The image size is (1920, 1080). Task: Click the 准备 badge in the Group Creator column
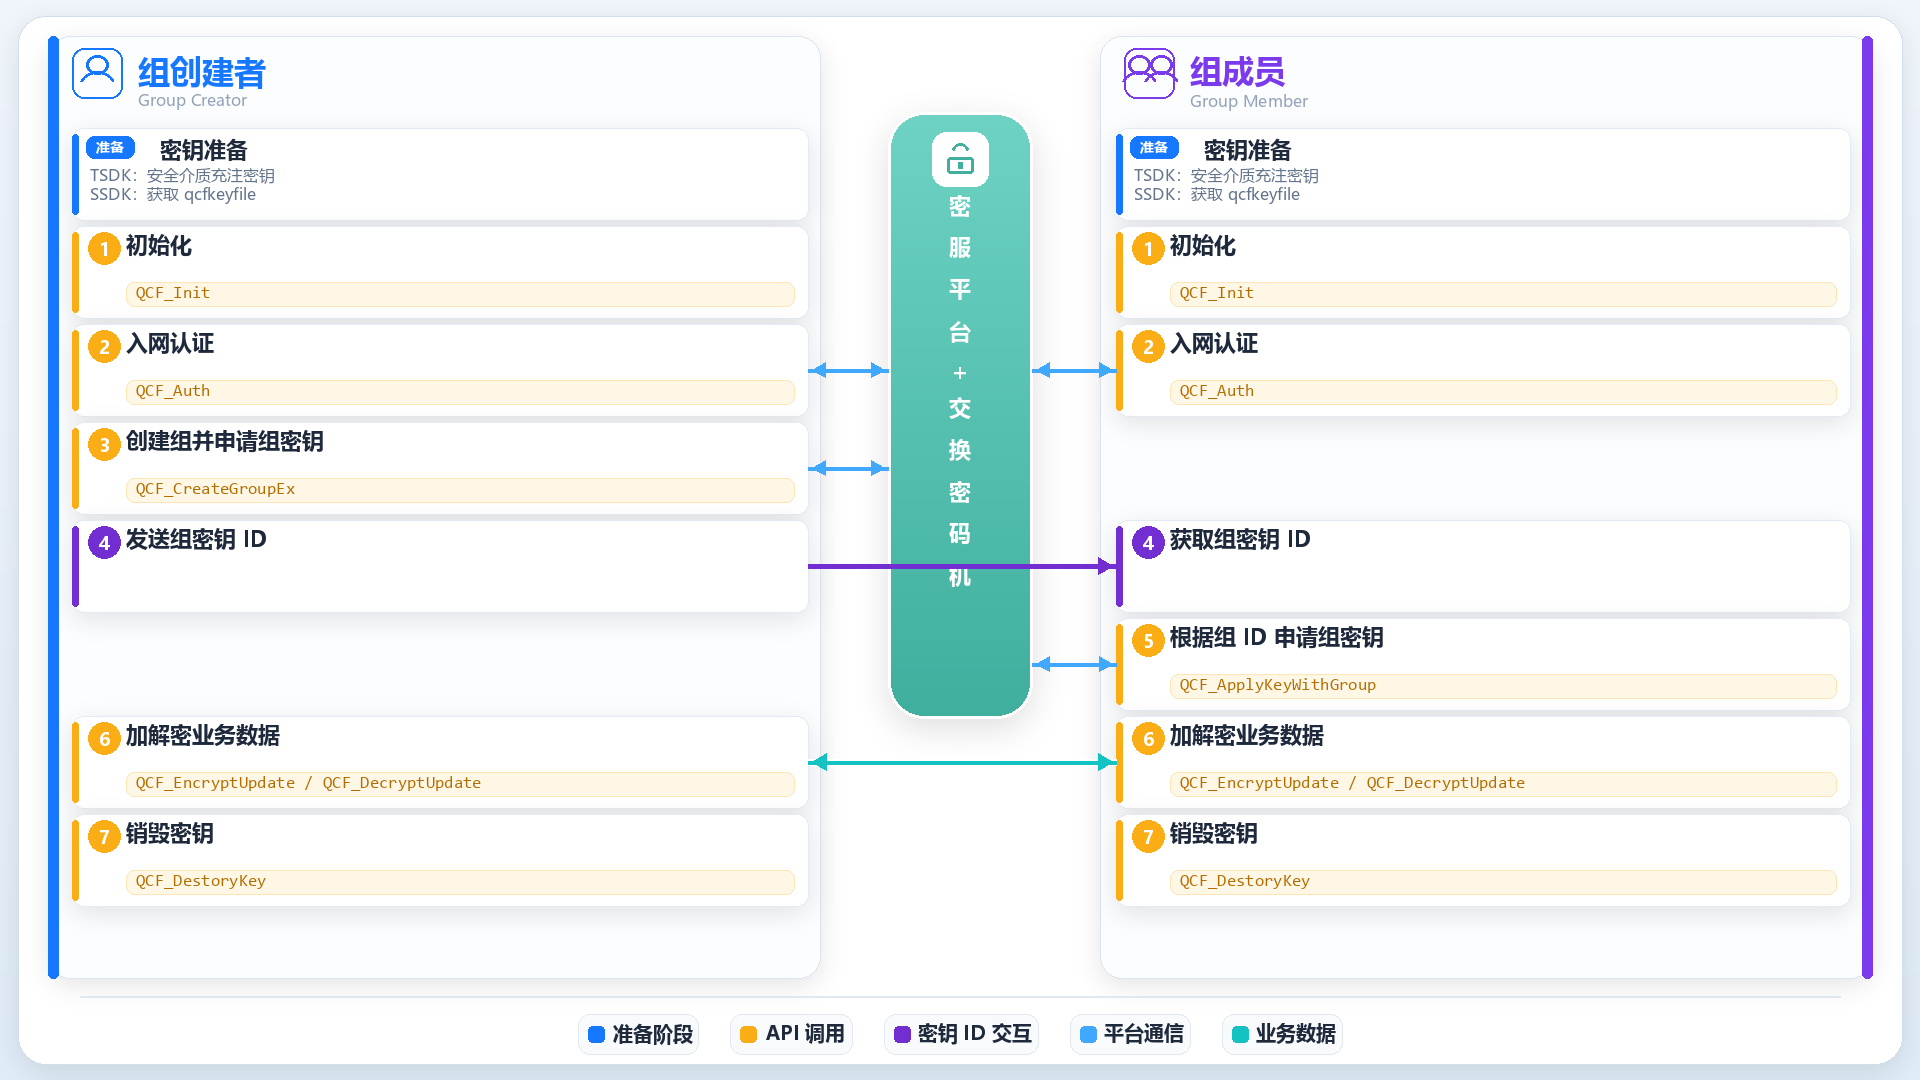(110, 148)
